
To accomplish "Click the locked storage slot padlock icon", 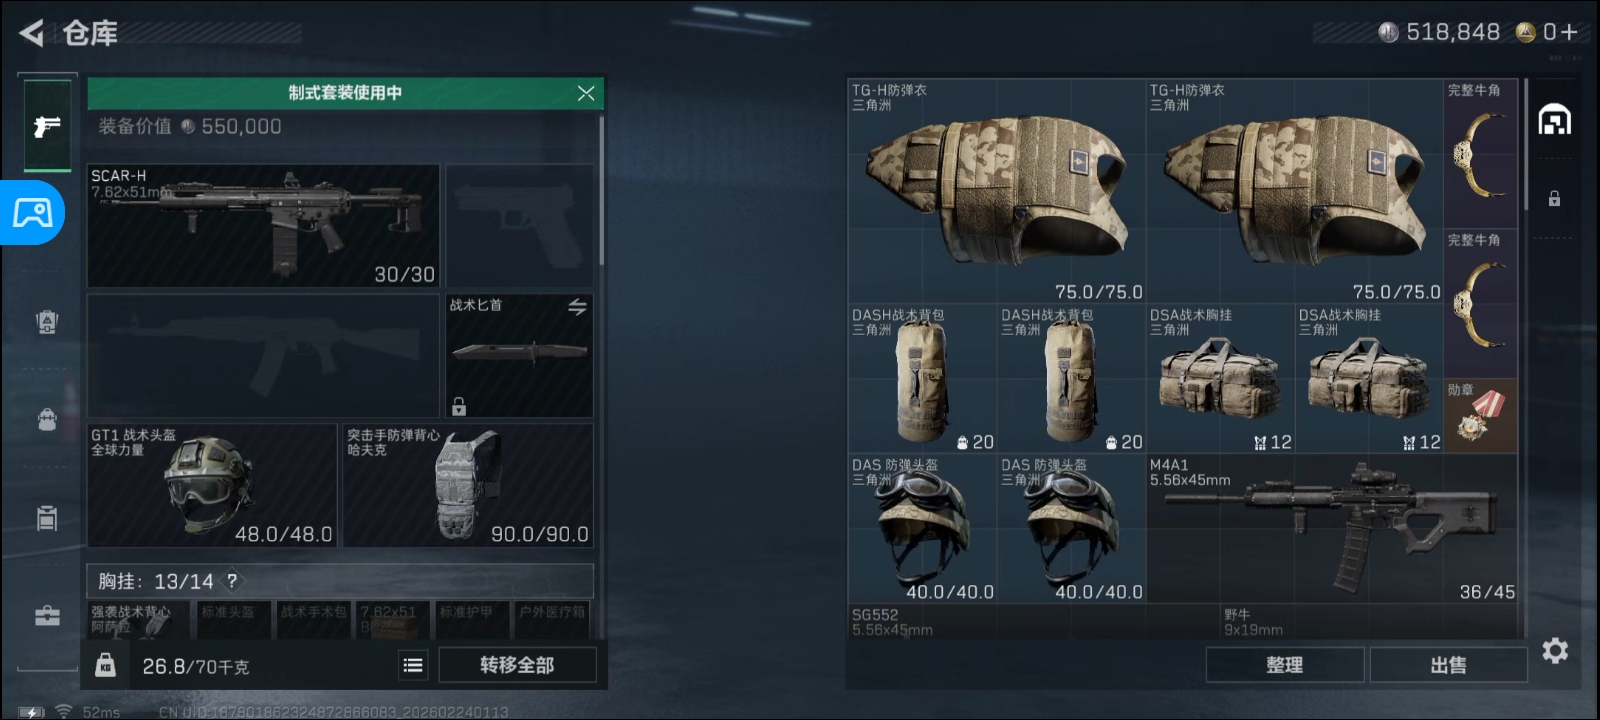I will [x=1554, y=198].
